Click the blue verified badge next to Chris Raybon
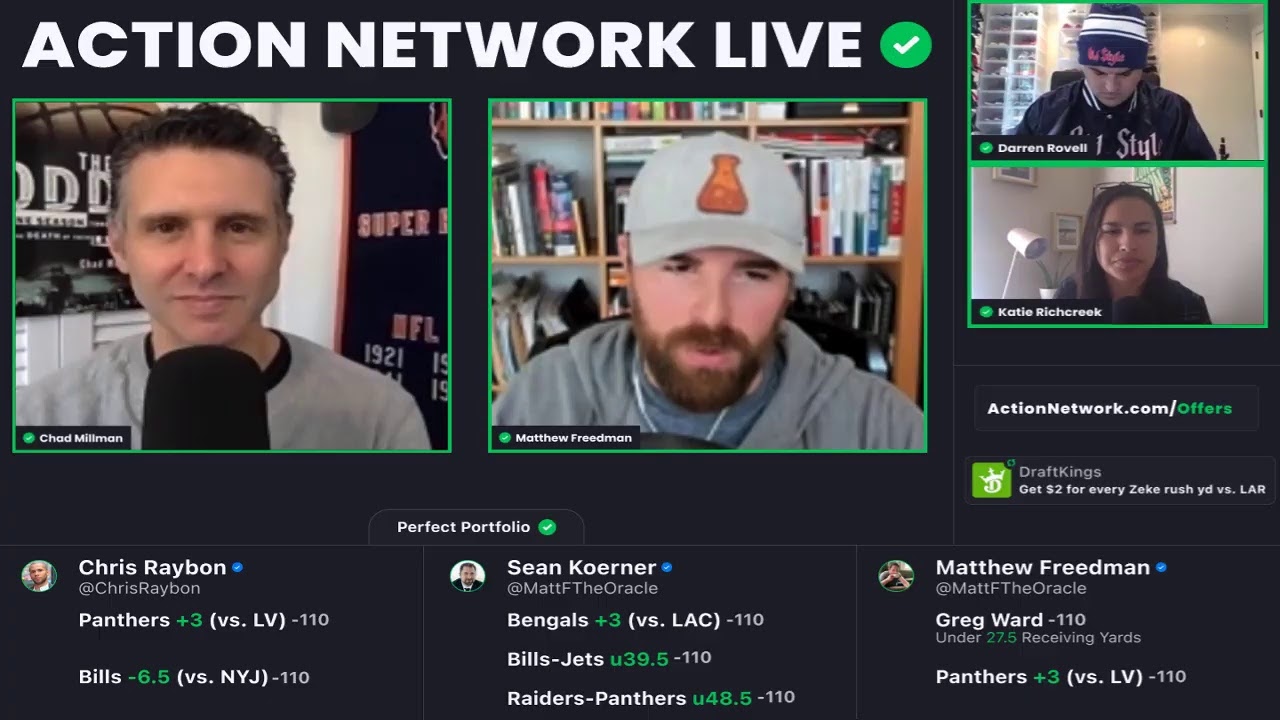1280x720 pixels. [237, 567]
